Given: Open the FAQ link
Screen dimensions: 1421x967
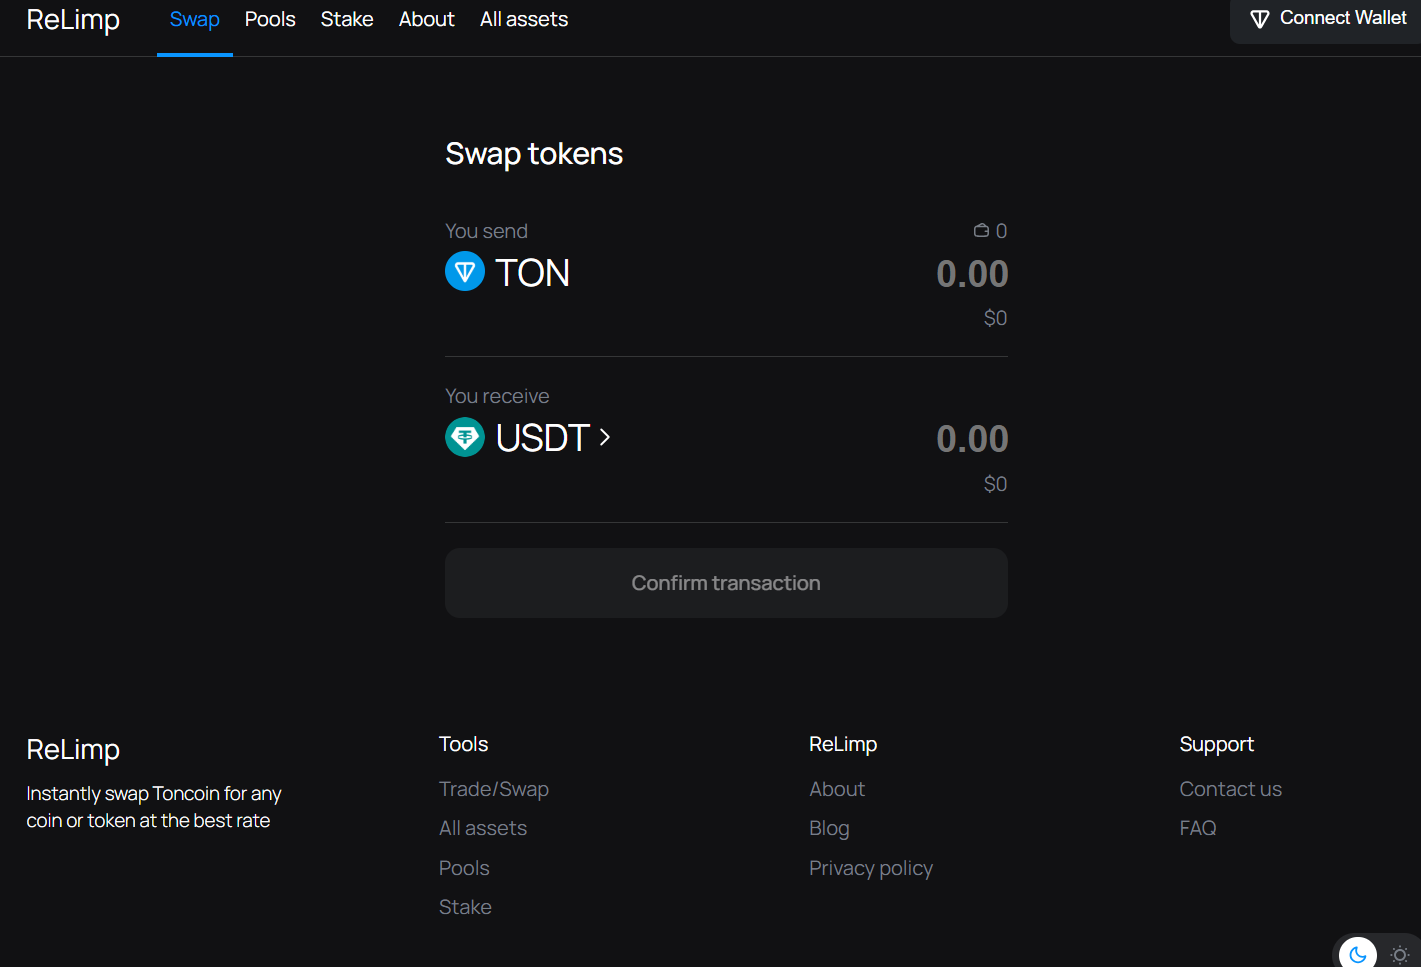Looking at the screenshot, I should (1198, 828).
